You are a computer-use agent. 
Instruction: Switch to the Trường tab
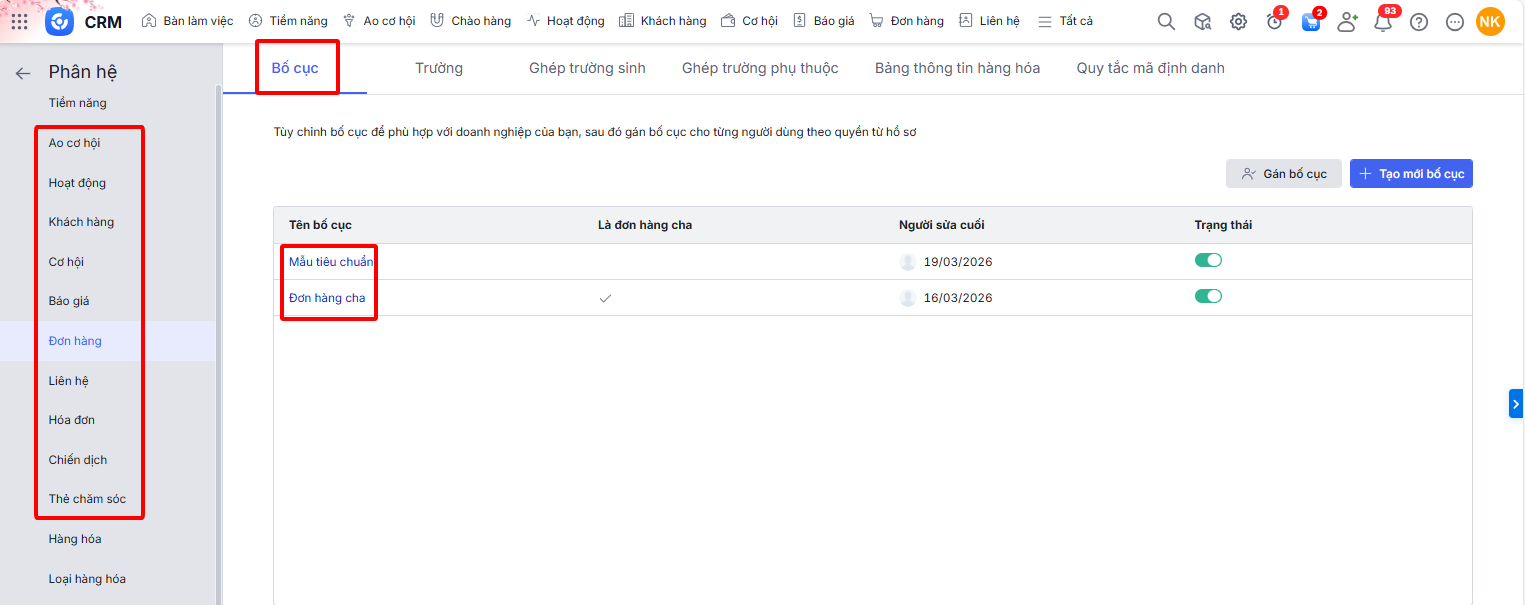(x=439, y=68)
